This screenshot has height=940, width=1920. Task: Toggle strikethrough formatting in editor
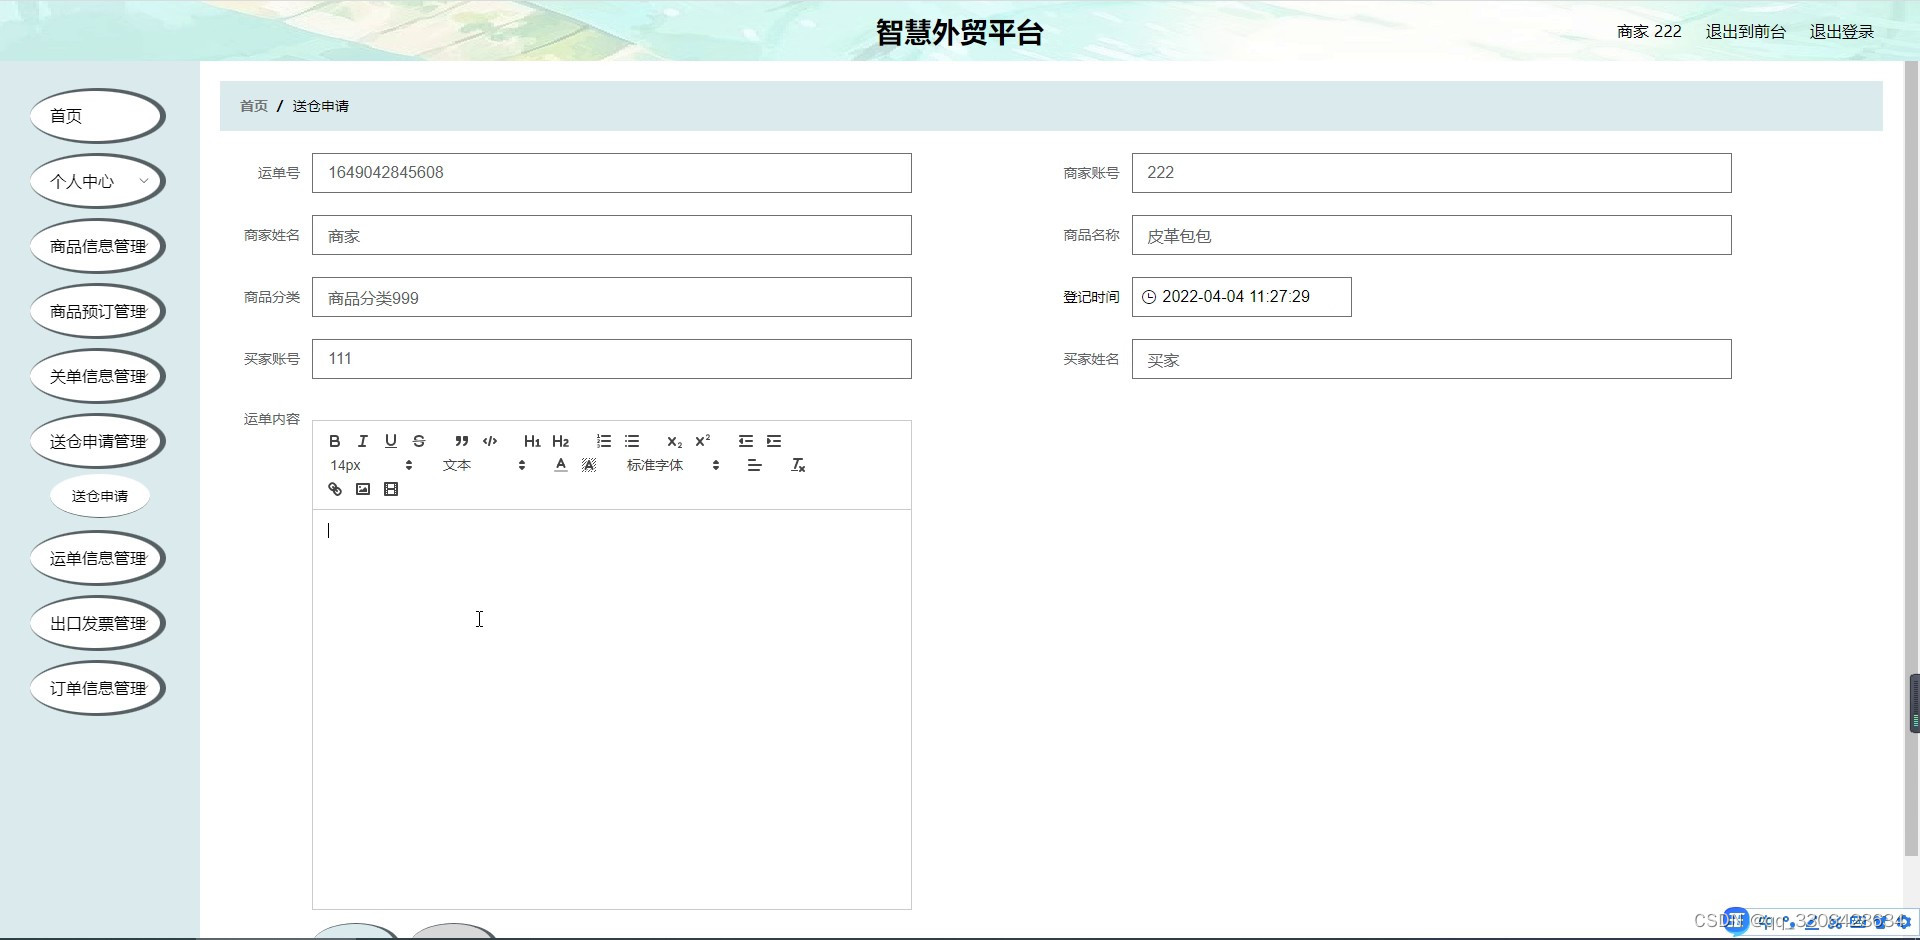[419, 441]
